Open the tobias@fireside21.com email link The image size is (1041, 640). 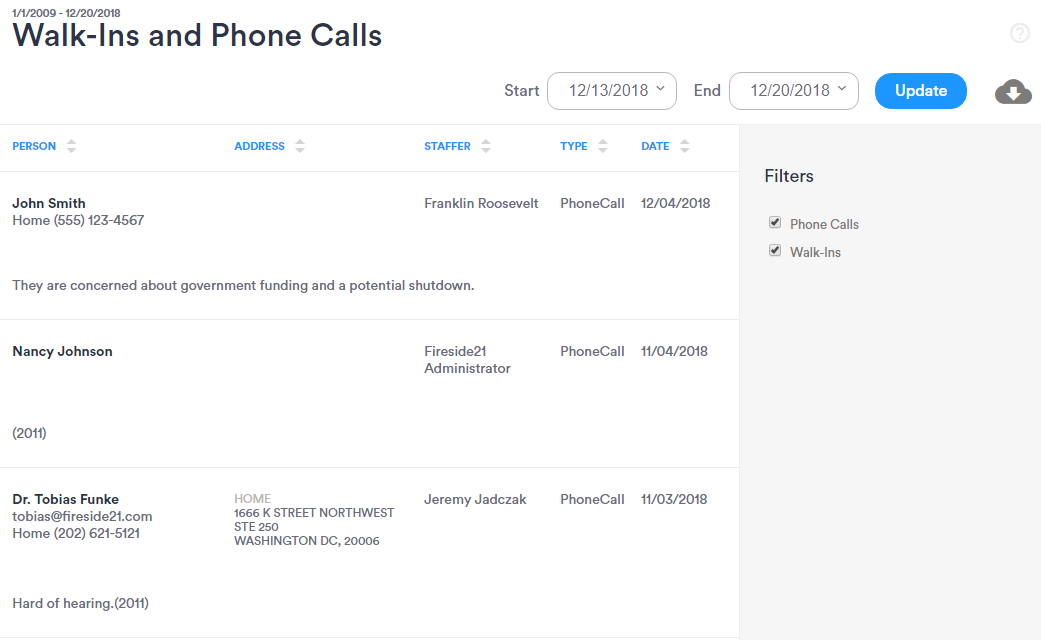(82, 516)
